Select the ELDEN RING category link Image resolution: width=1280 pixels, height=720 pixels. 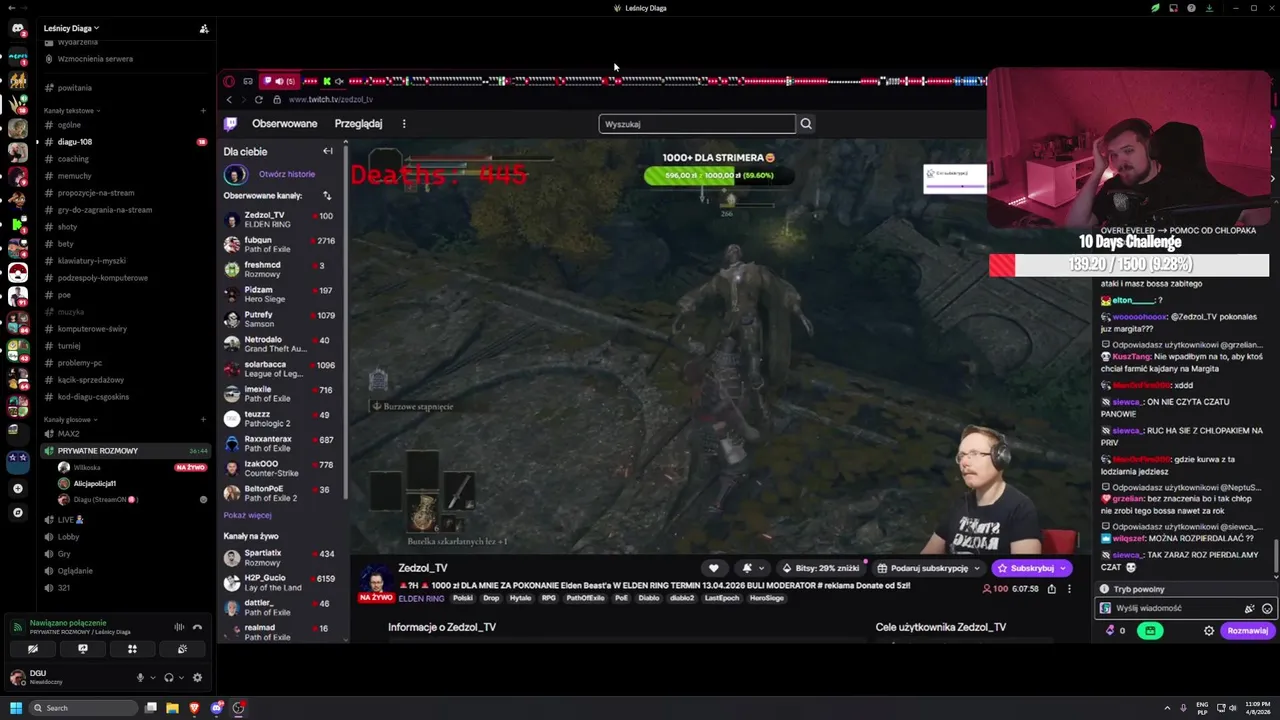tap(421, 598)
